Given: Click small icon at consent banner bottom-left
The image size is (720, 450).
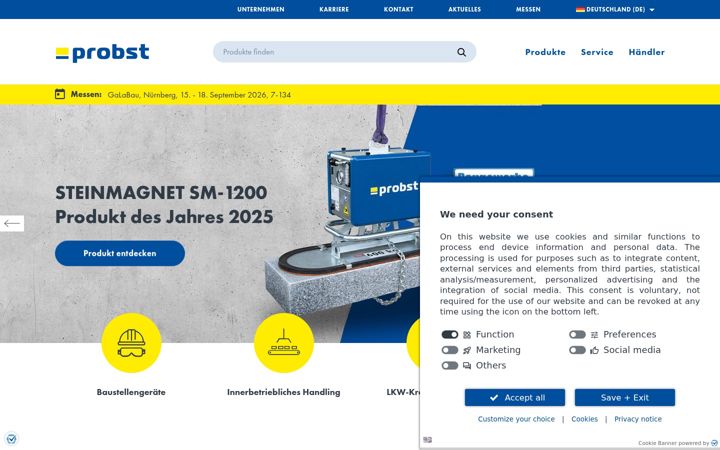Looking at the screenshot, I should 428,440.
